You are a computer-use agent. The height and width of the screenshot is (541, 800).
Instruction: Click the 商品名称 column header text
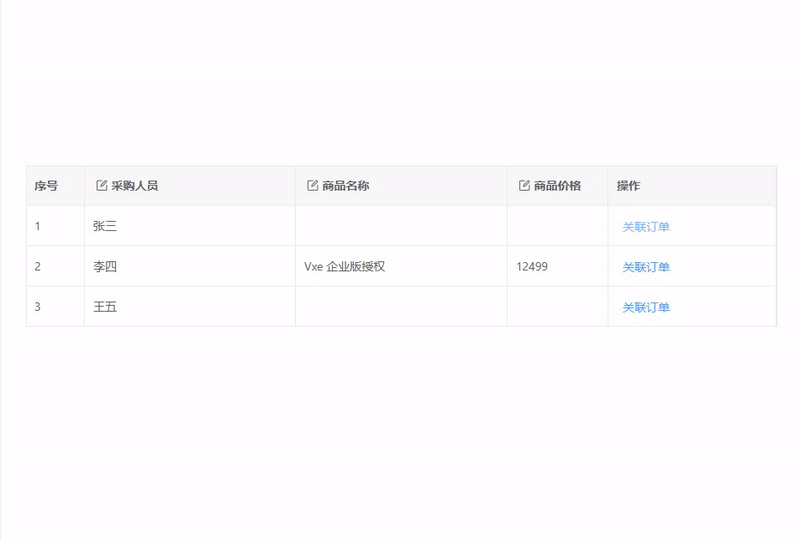click(x=346, y=186)
